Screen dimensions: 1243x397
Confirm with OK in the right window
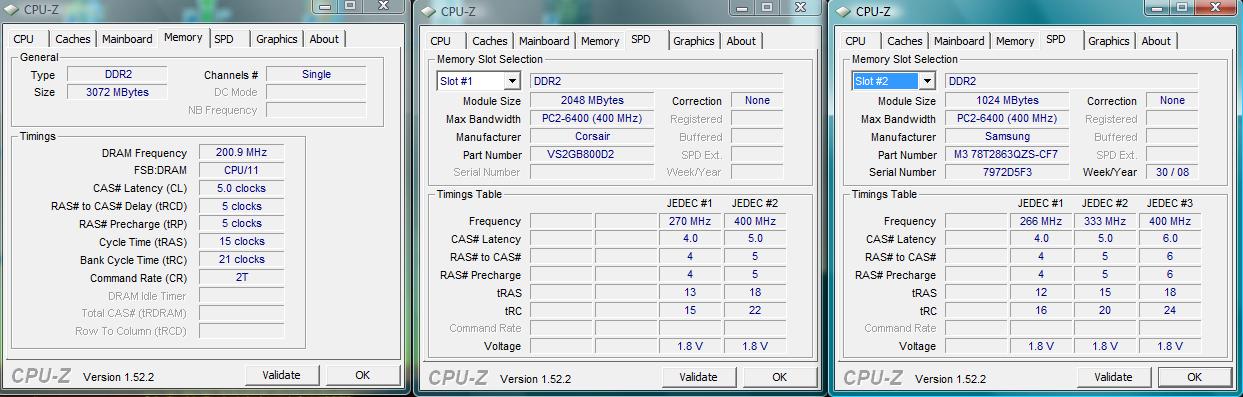tap(1194, 377)
